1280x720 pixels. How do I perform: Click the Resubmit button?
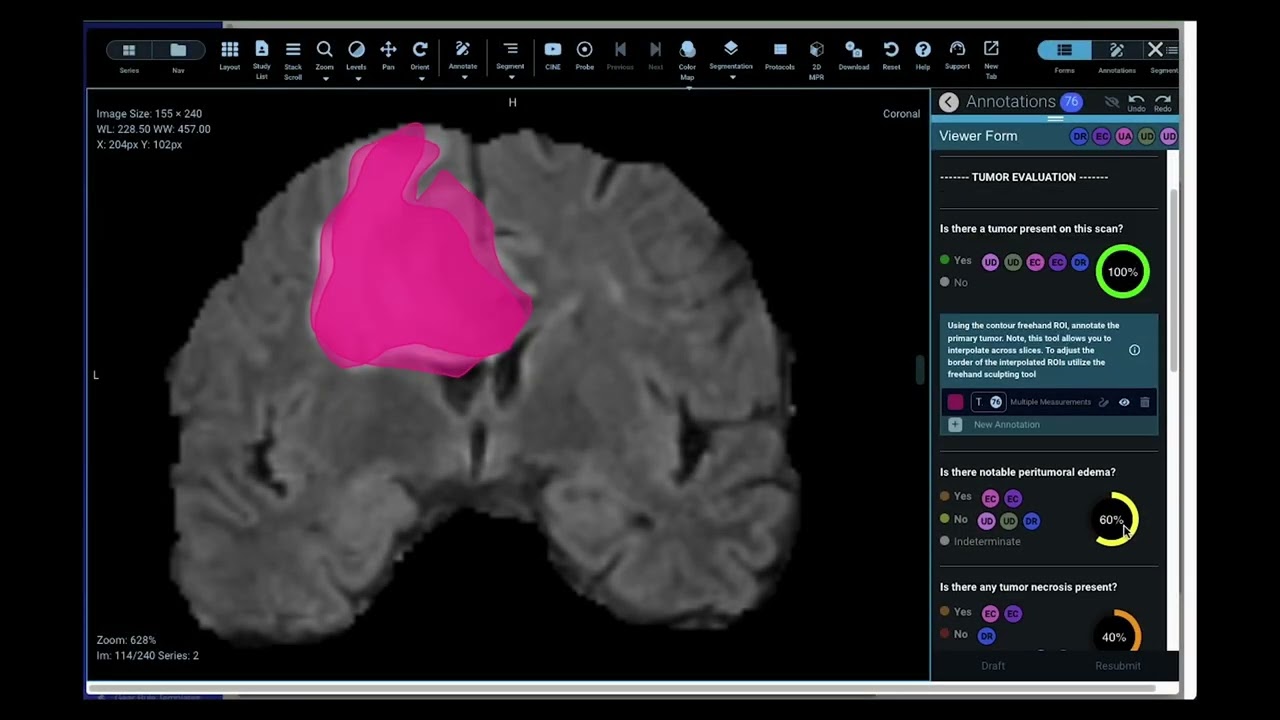(x=1117, y=666)
